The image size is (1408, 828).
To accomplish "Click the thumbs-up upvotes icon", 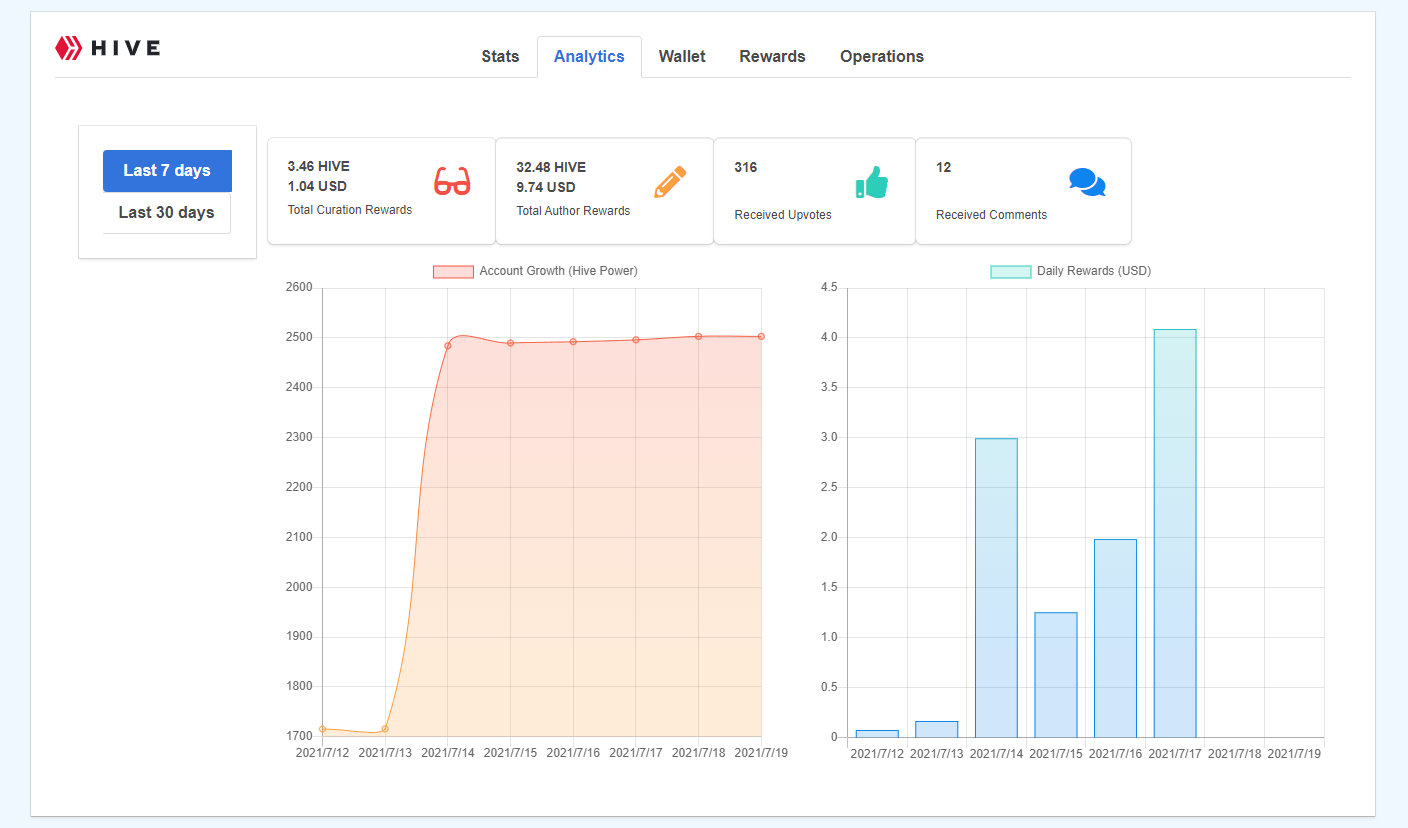I will tap(872, 182).
